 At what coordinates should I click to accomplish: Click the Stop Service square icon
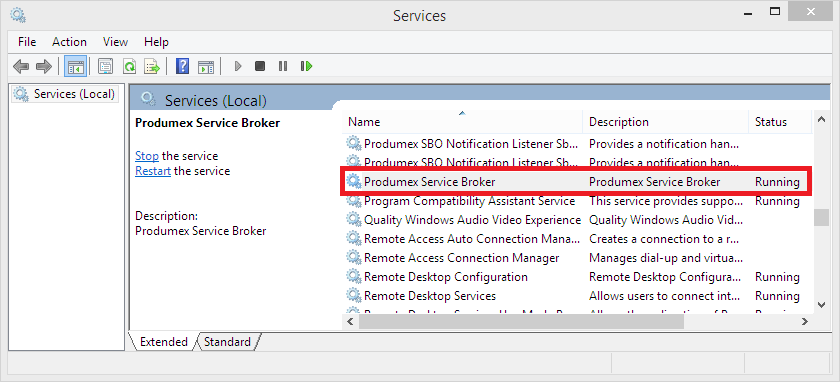tap(260, 66)
